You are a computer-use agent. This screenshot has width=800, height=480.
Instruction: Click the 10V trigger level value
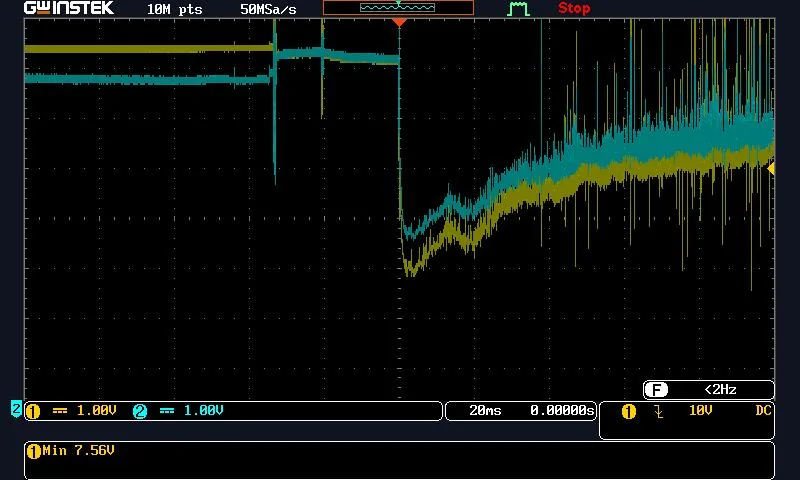click(x=701, y=411)
